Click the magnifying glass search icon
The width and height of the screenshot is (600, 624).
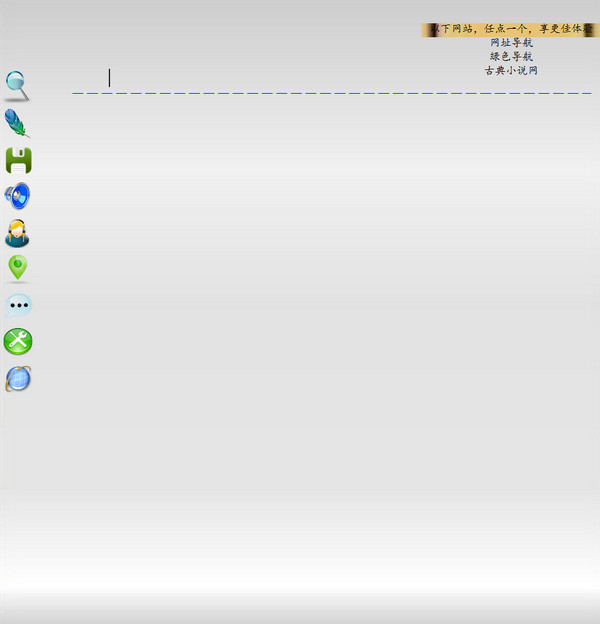click(x=17, y=86)
